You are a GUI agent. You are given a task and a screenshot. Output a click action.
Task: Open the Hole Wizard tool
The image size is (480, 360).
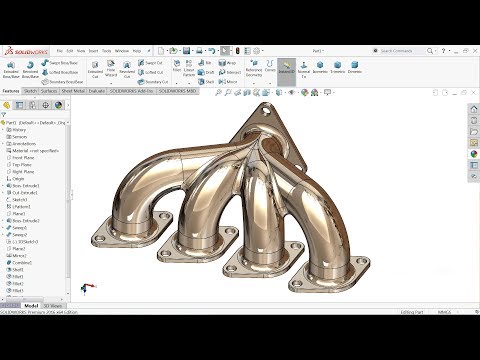[111, 69]
